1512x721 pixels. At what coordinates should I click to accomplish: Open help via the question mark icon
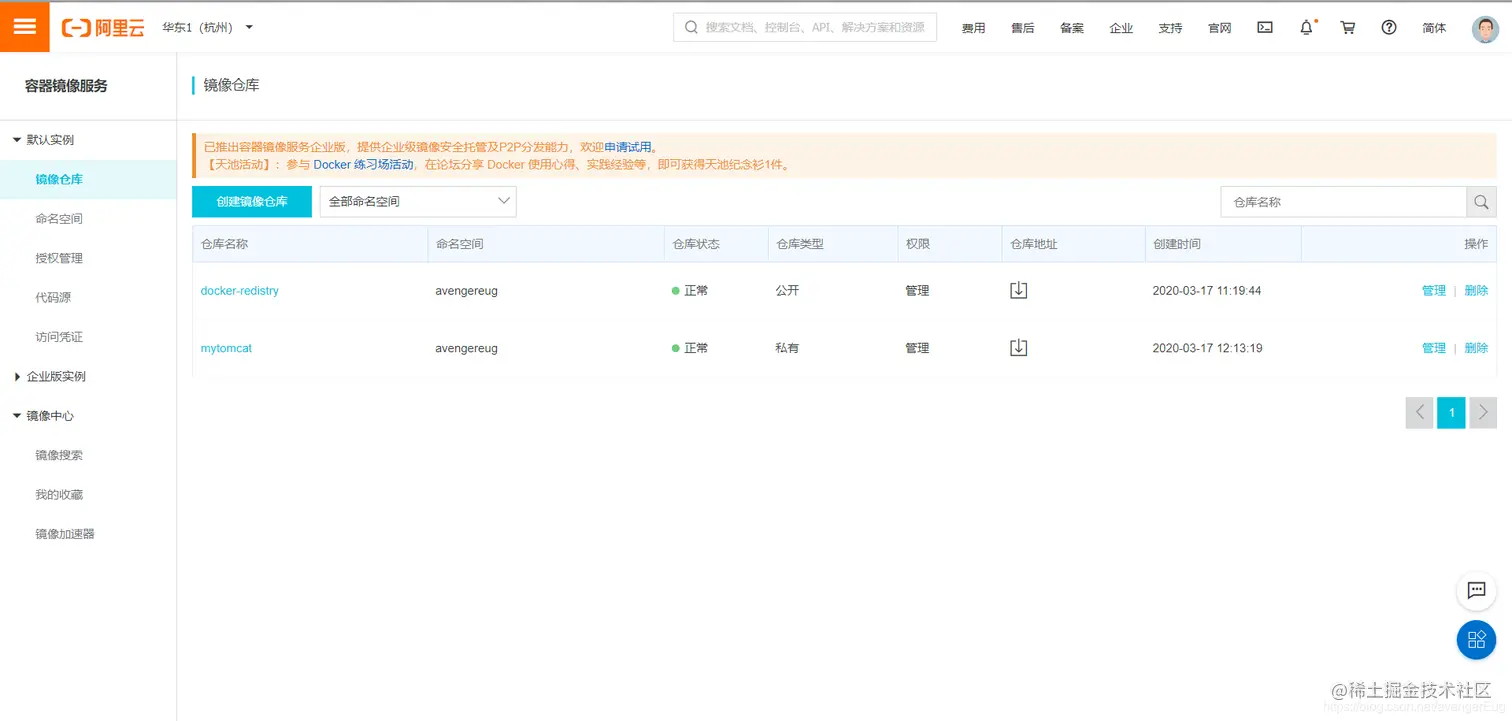coord(1389,27)
